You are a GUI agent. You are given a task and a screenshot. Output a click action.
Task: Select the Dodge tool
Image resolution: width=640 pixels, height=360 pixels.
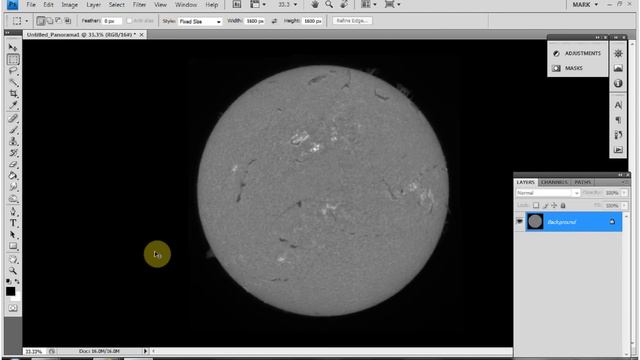click(x=13, y=199)
